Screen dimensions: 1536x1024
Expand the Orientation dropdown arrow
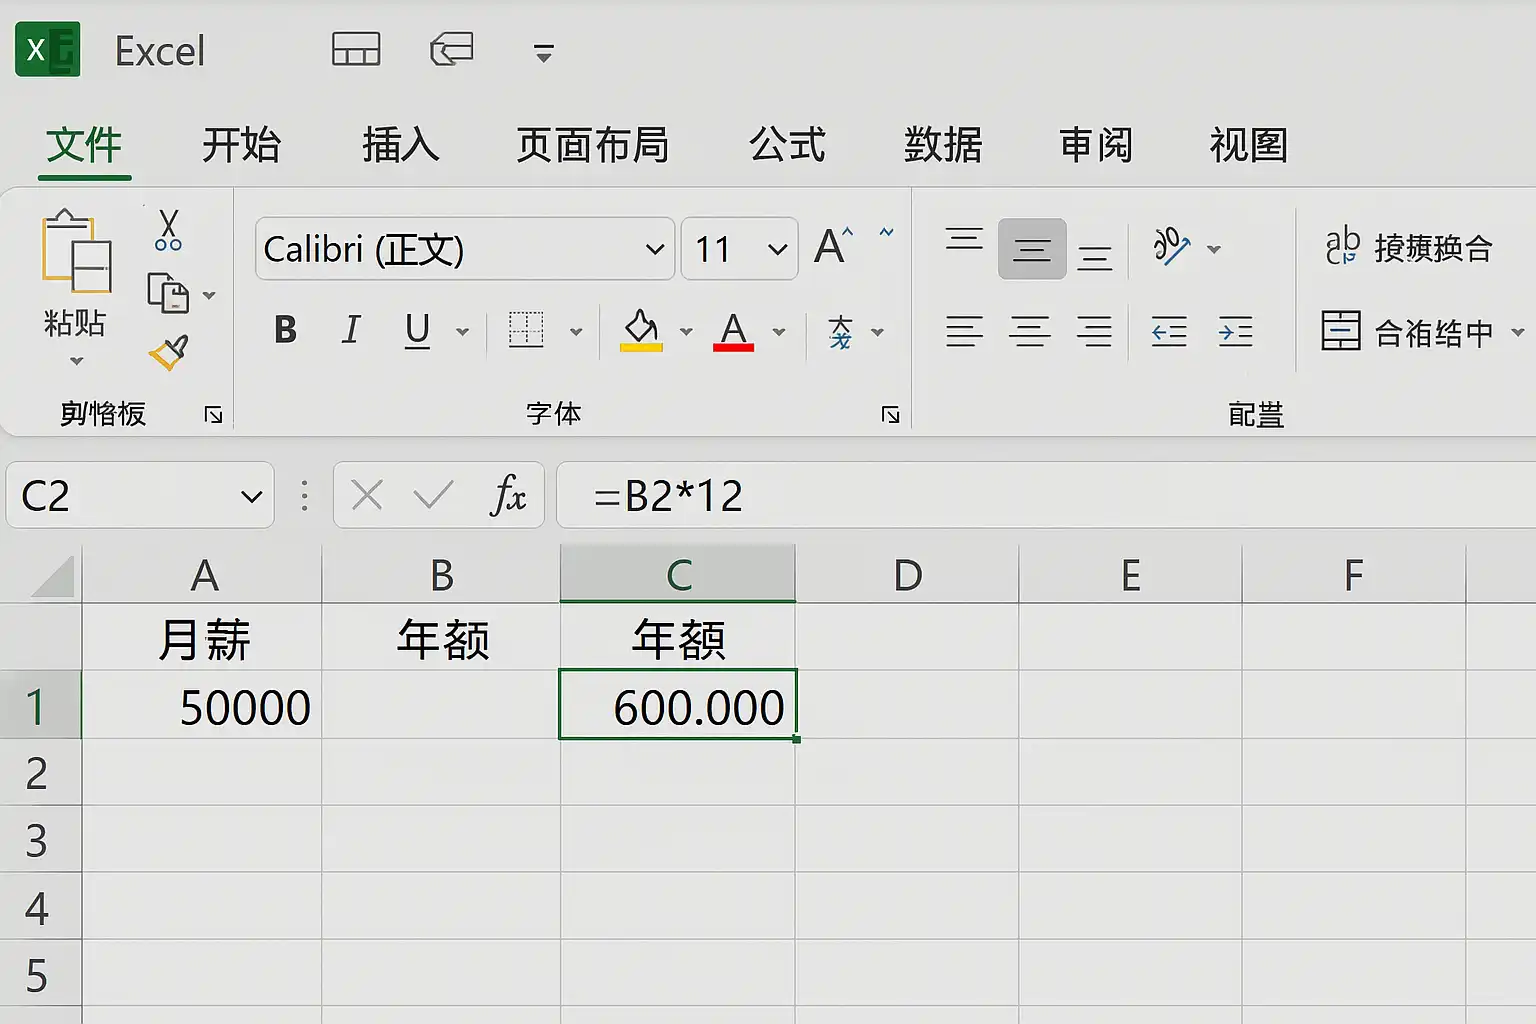1214,249
